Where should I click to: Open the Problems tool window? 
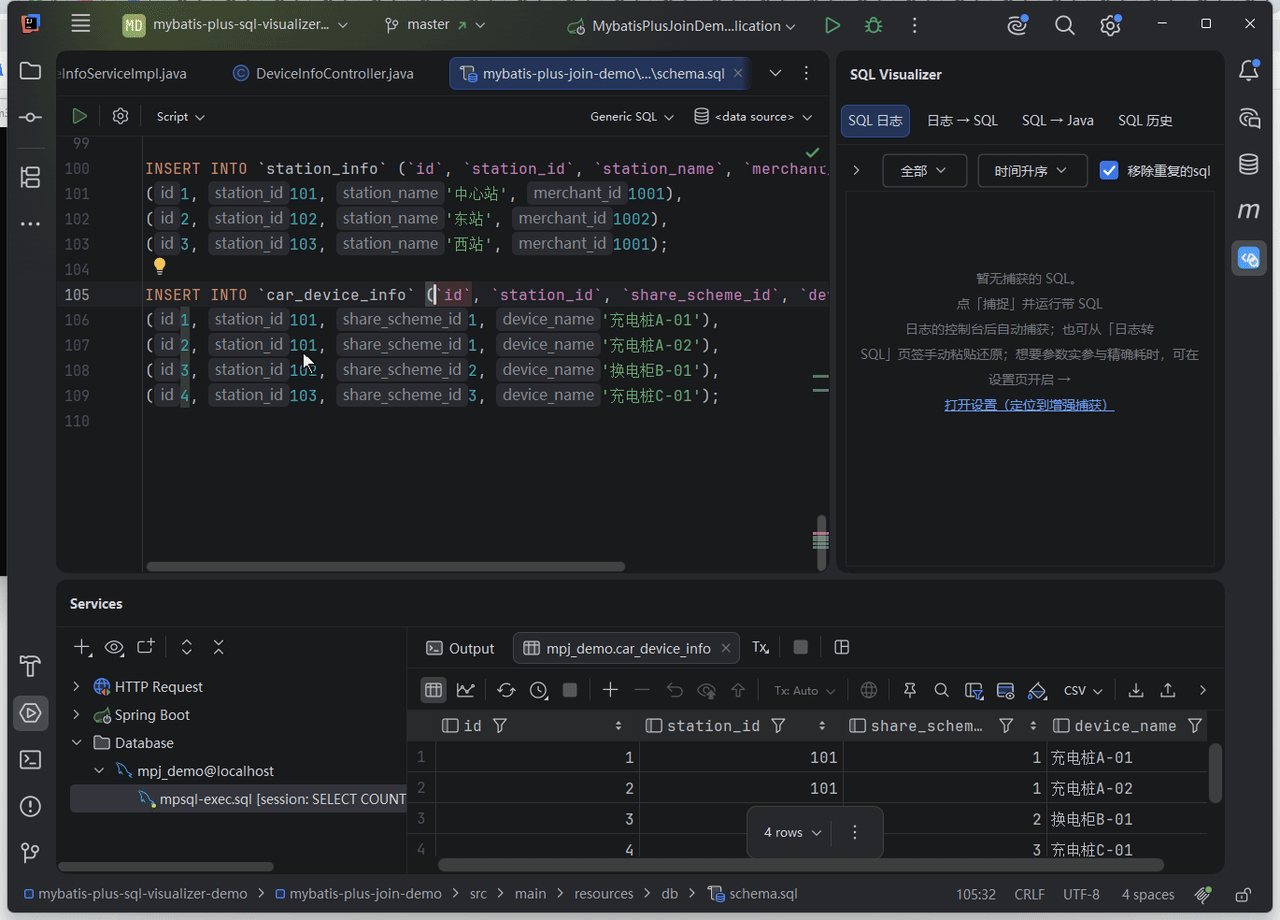[x=30, y=806]
